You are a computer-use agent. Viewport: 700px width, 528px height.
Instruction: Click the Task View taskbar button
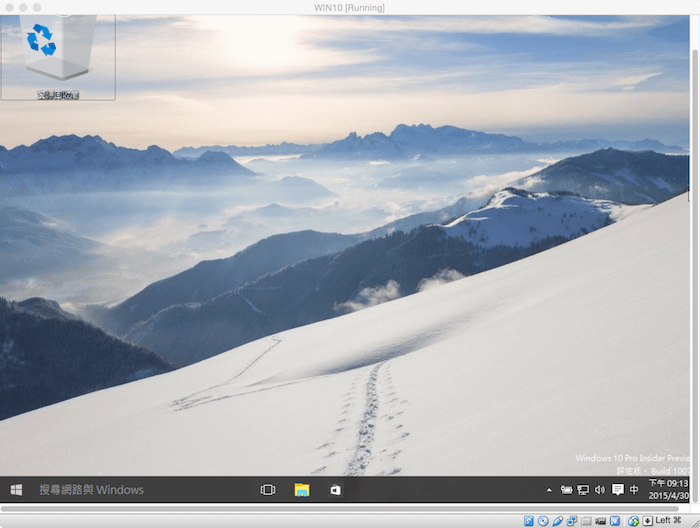click(x=267, y=490)
